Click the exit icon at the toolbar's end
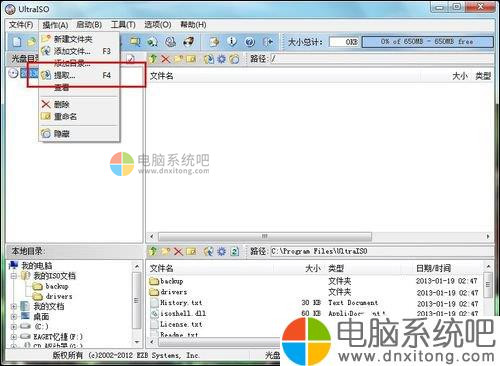The height and width of the screenshot is (366, 500). tap(268, 42)
